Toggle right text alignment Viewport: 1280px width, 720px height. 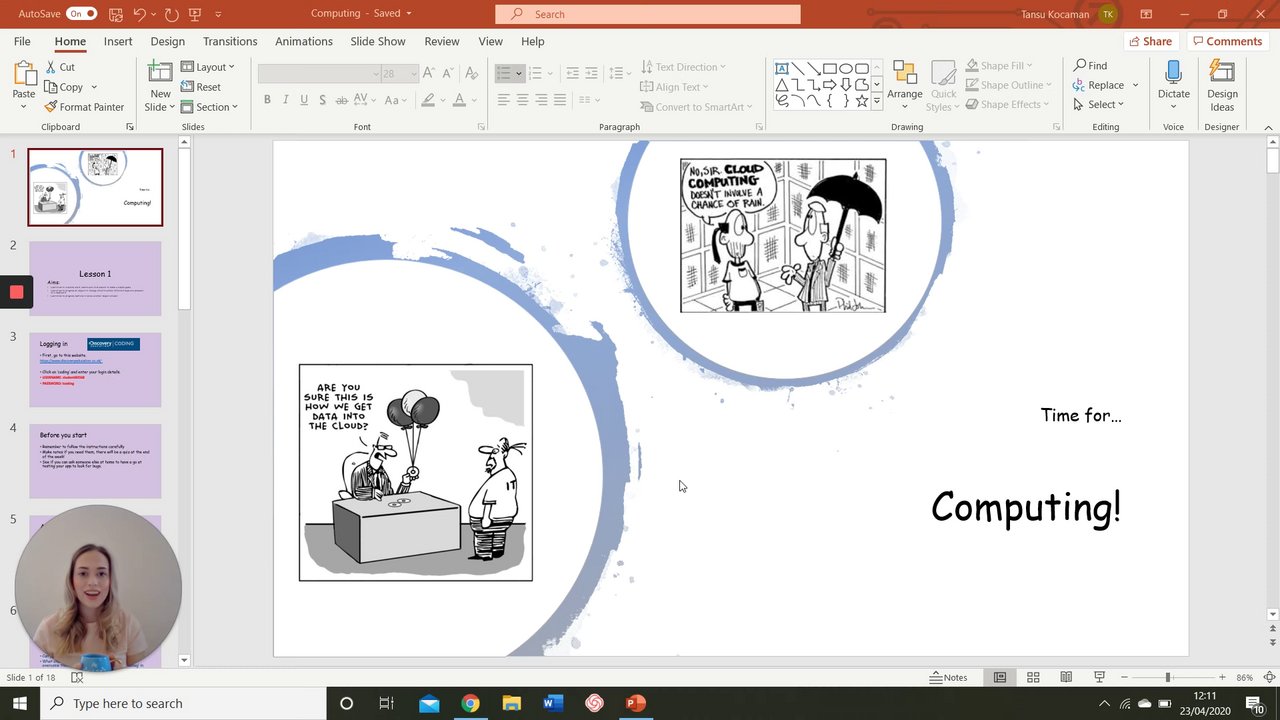[x=541, y=100]
